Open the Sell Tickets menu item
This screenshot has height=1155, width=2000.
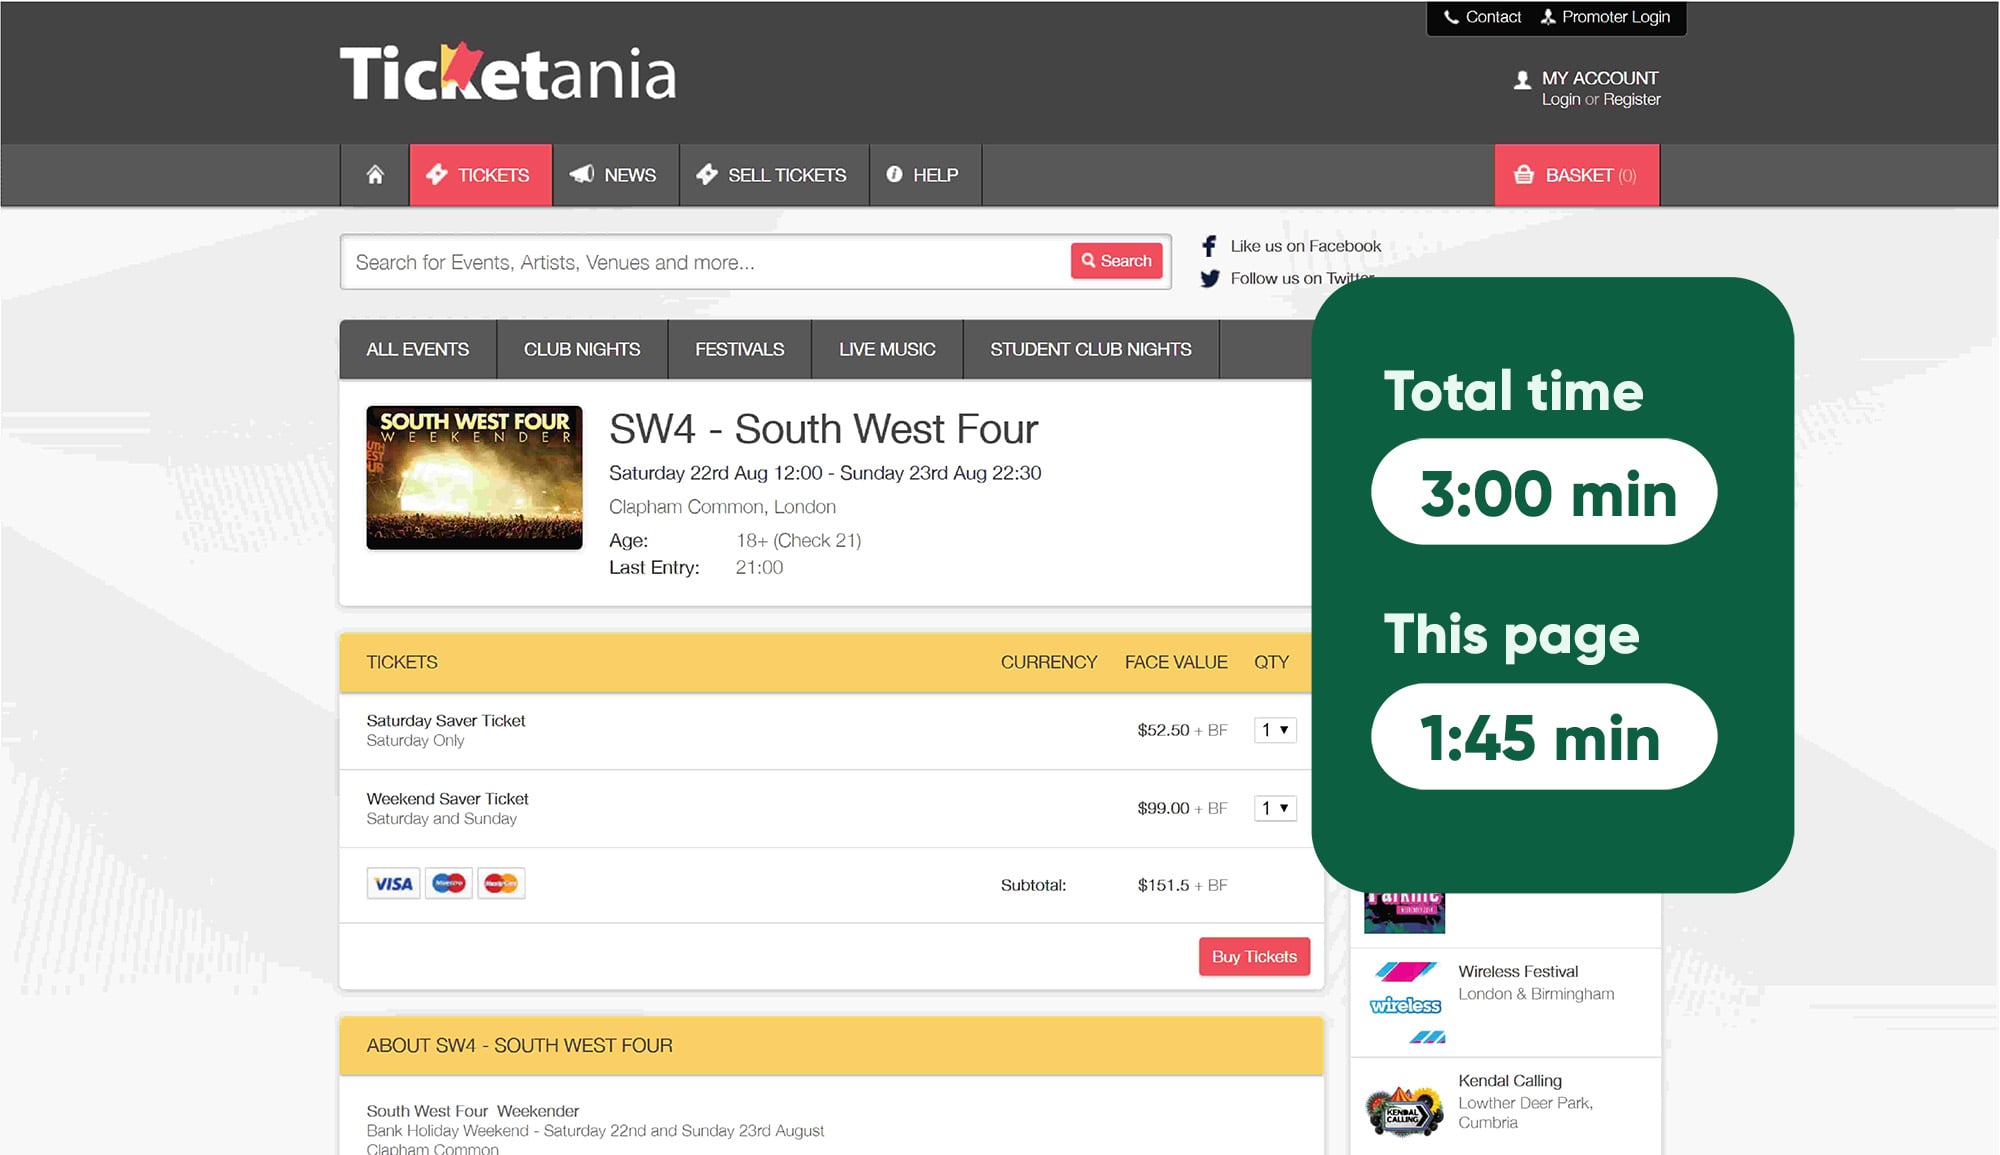click(774, 175)
